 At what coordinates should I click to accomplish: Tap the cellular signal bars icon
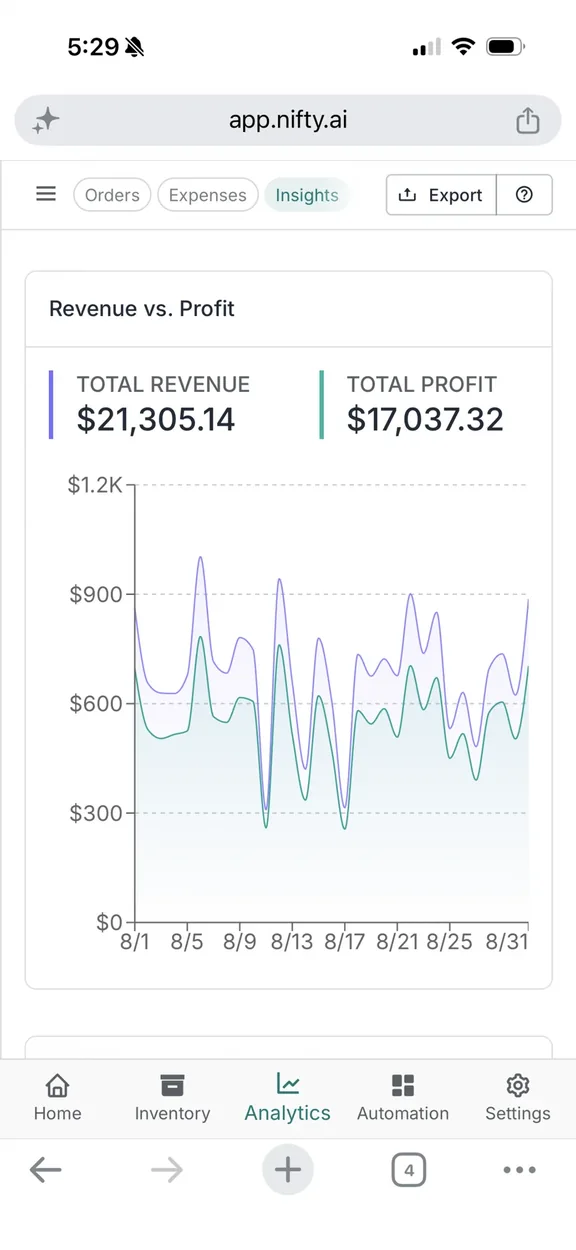tap(426, 47)
